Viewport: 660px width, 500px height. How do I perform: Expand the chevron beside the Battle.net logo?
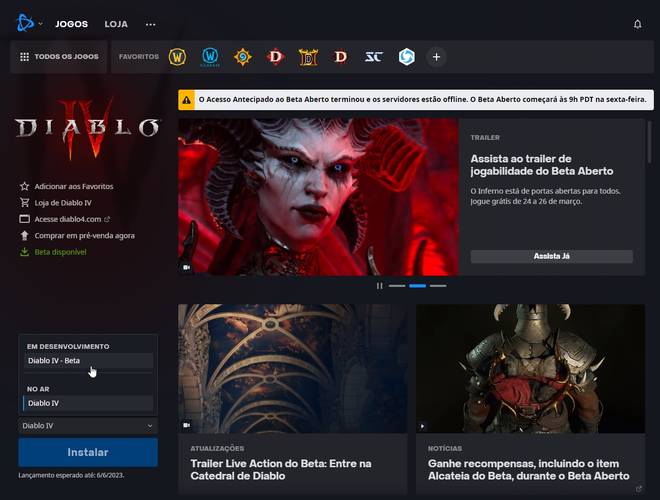40,24
